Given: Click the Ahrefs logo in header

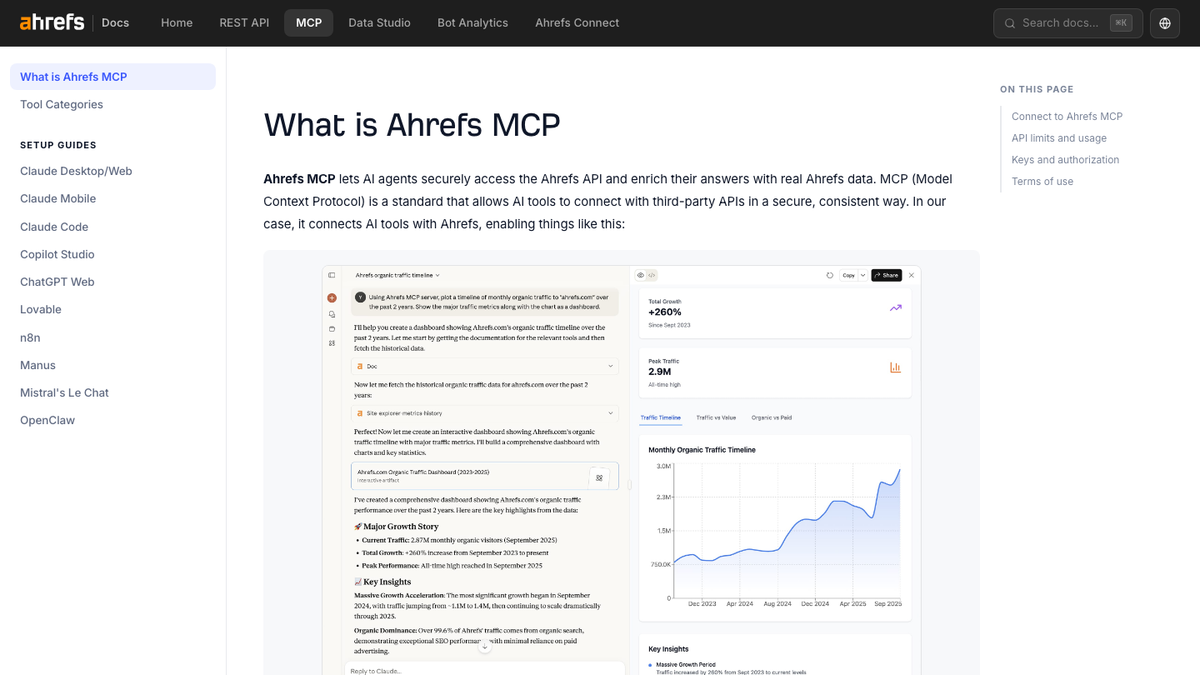Looking at the screenshot, I should [x=52, y=22].
